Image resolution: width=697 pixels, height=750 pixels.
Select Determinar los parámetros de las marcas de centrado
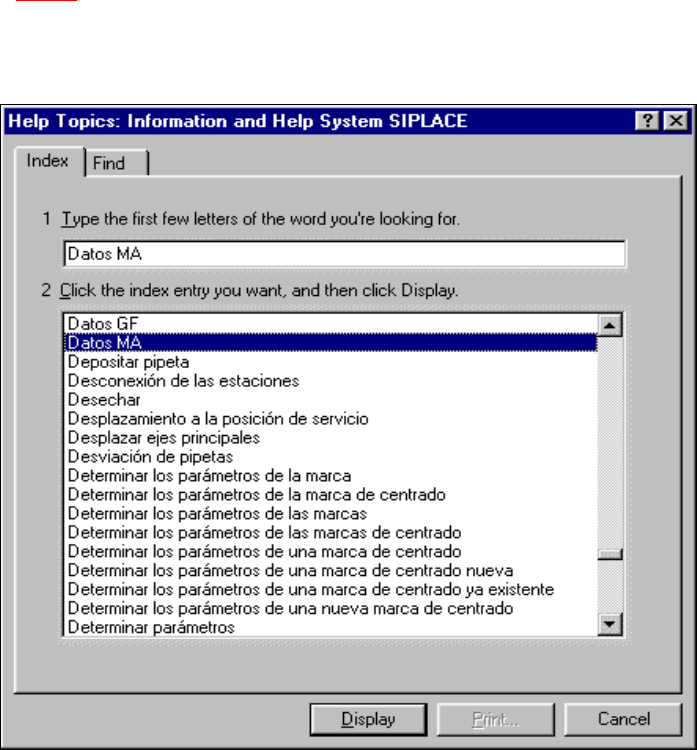tap(331, 532)
